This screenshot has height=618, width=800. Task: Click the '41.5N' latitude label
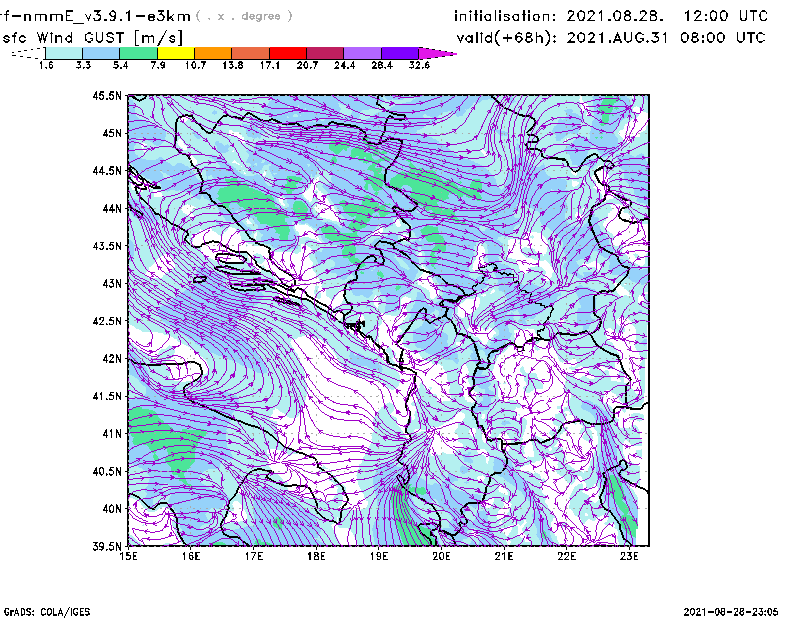click(107, 396)
